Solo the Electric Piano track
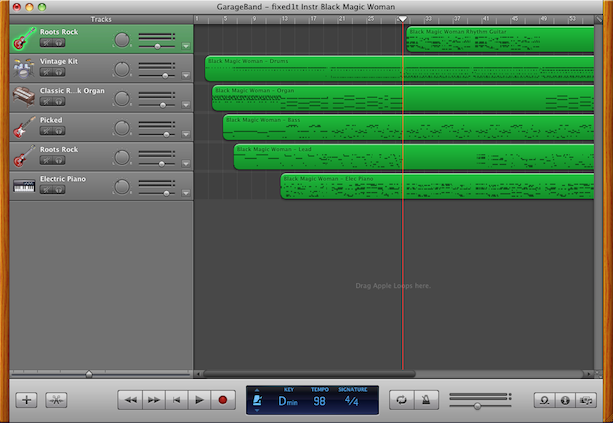 click(x=59, y=190)
